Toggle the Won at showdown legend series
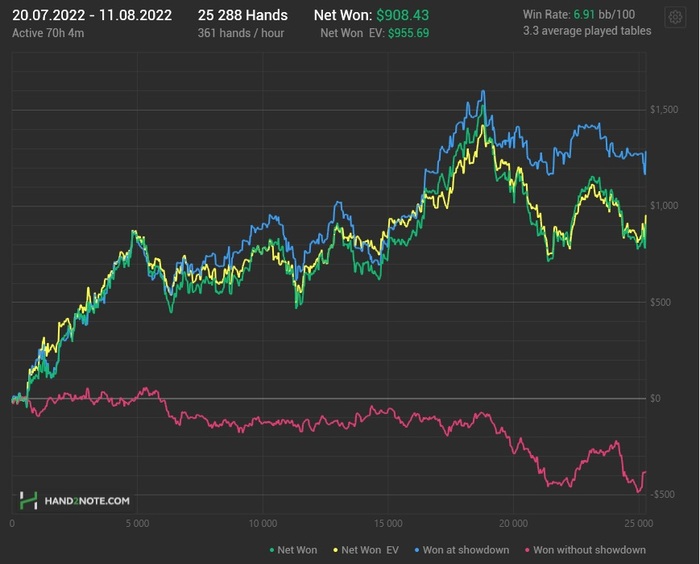The height and width of the screenshot is (564, 700). click(462, 550)
